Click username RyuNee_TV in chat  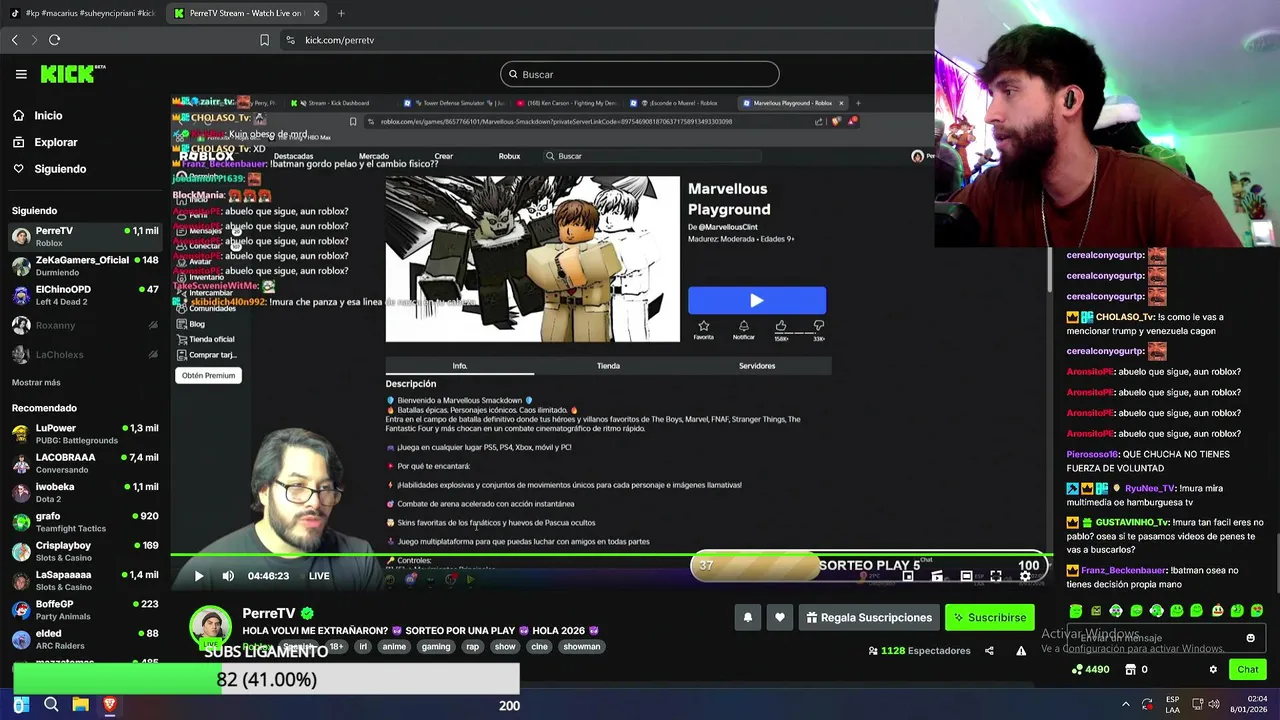1149,488
